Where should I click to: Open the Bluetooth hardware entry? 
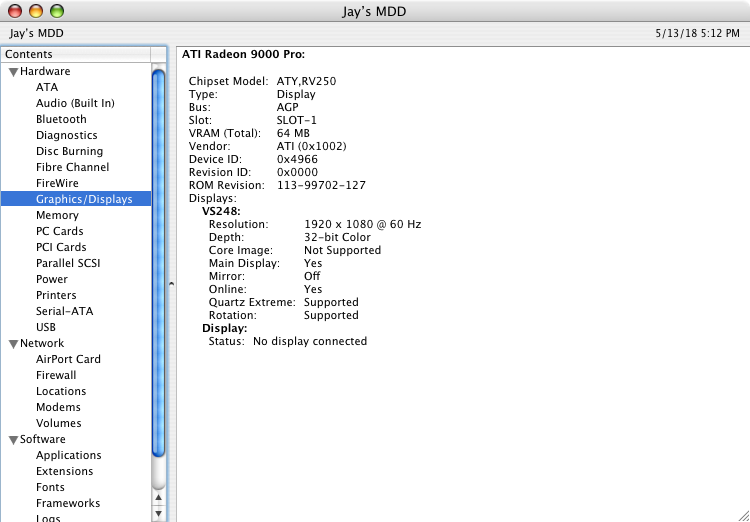61,119
